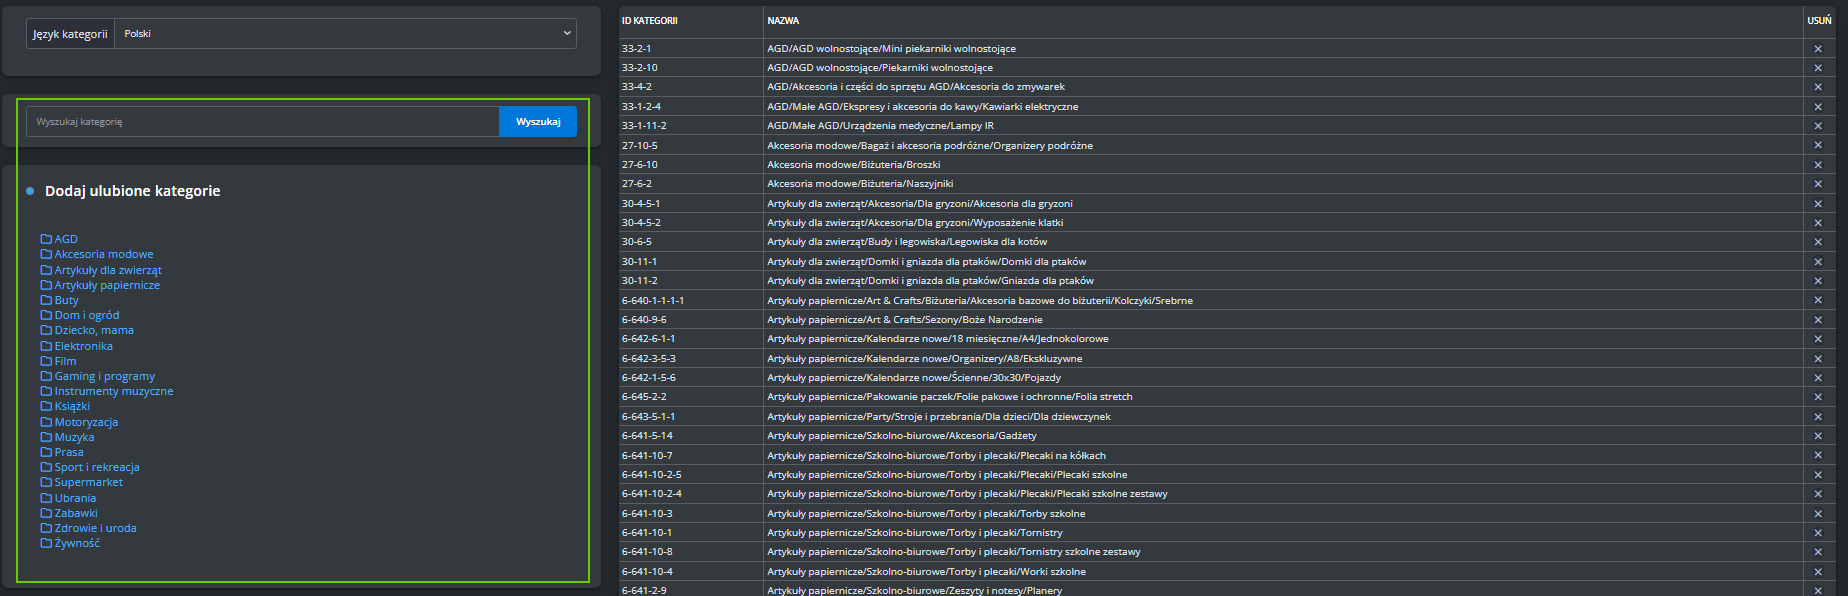The height and width of the screenshot is (596, 1848).
Task: Click the NAZWA column header
Action: 783,21
